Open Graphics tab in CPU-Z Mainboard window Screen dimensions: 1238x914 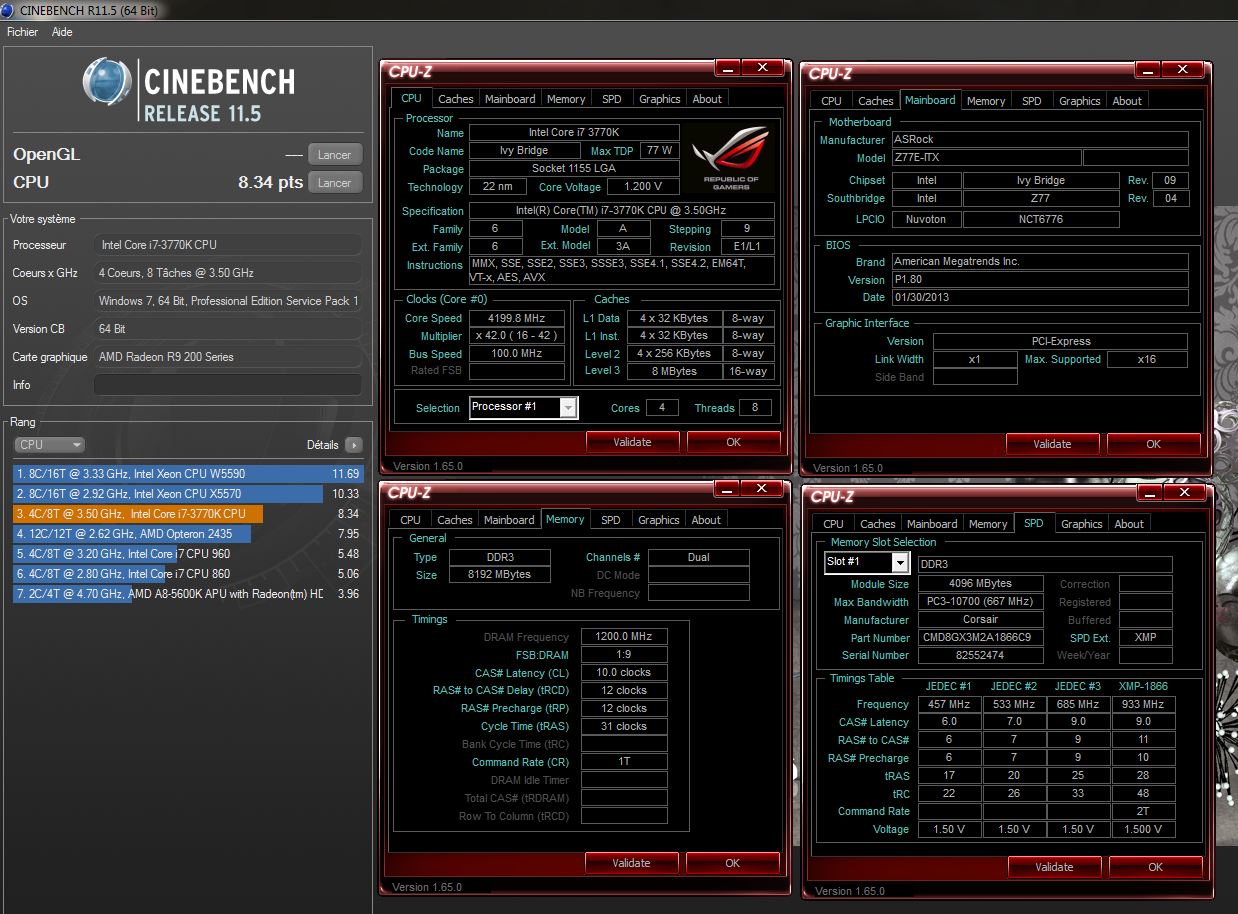point(1079,101)
